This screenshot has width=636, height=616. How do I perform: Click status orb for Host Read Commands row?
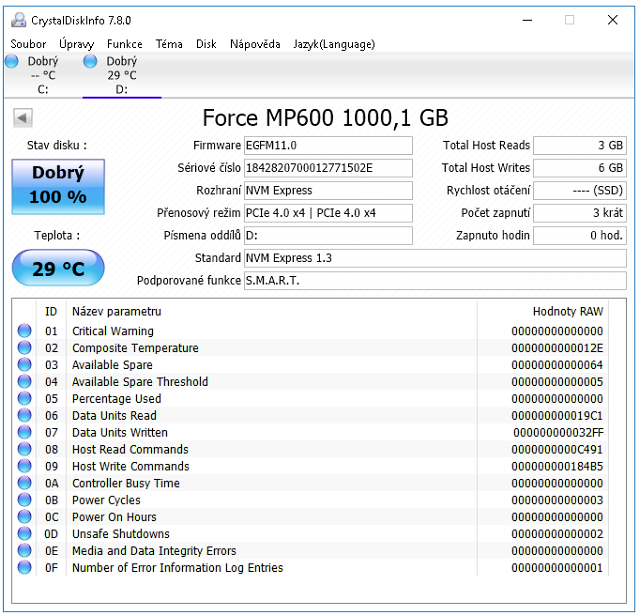24,449
